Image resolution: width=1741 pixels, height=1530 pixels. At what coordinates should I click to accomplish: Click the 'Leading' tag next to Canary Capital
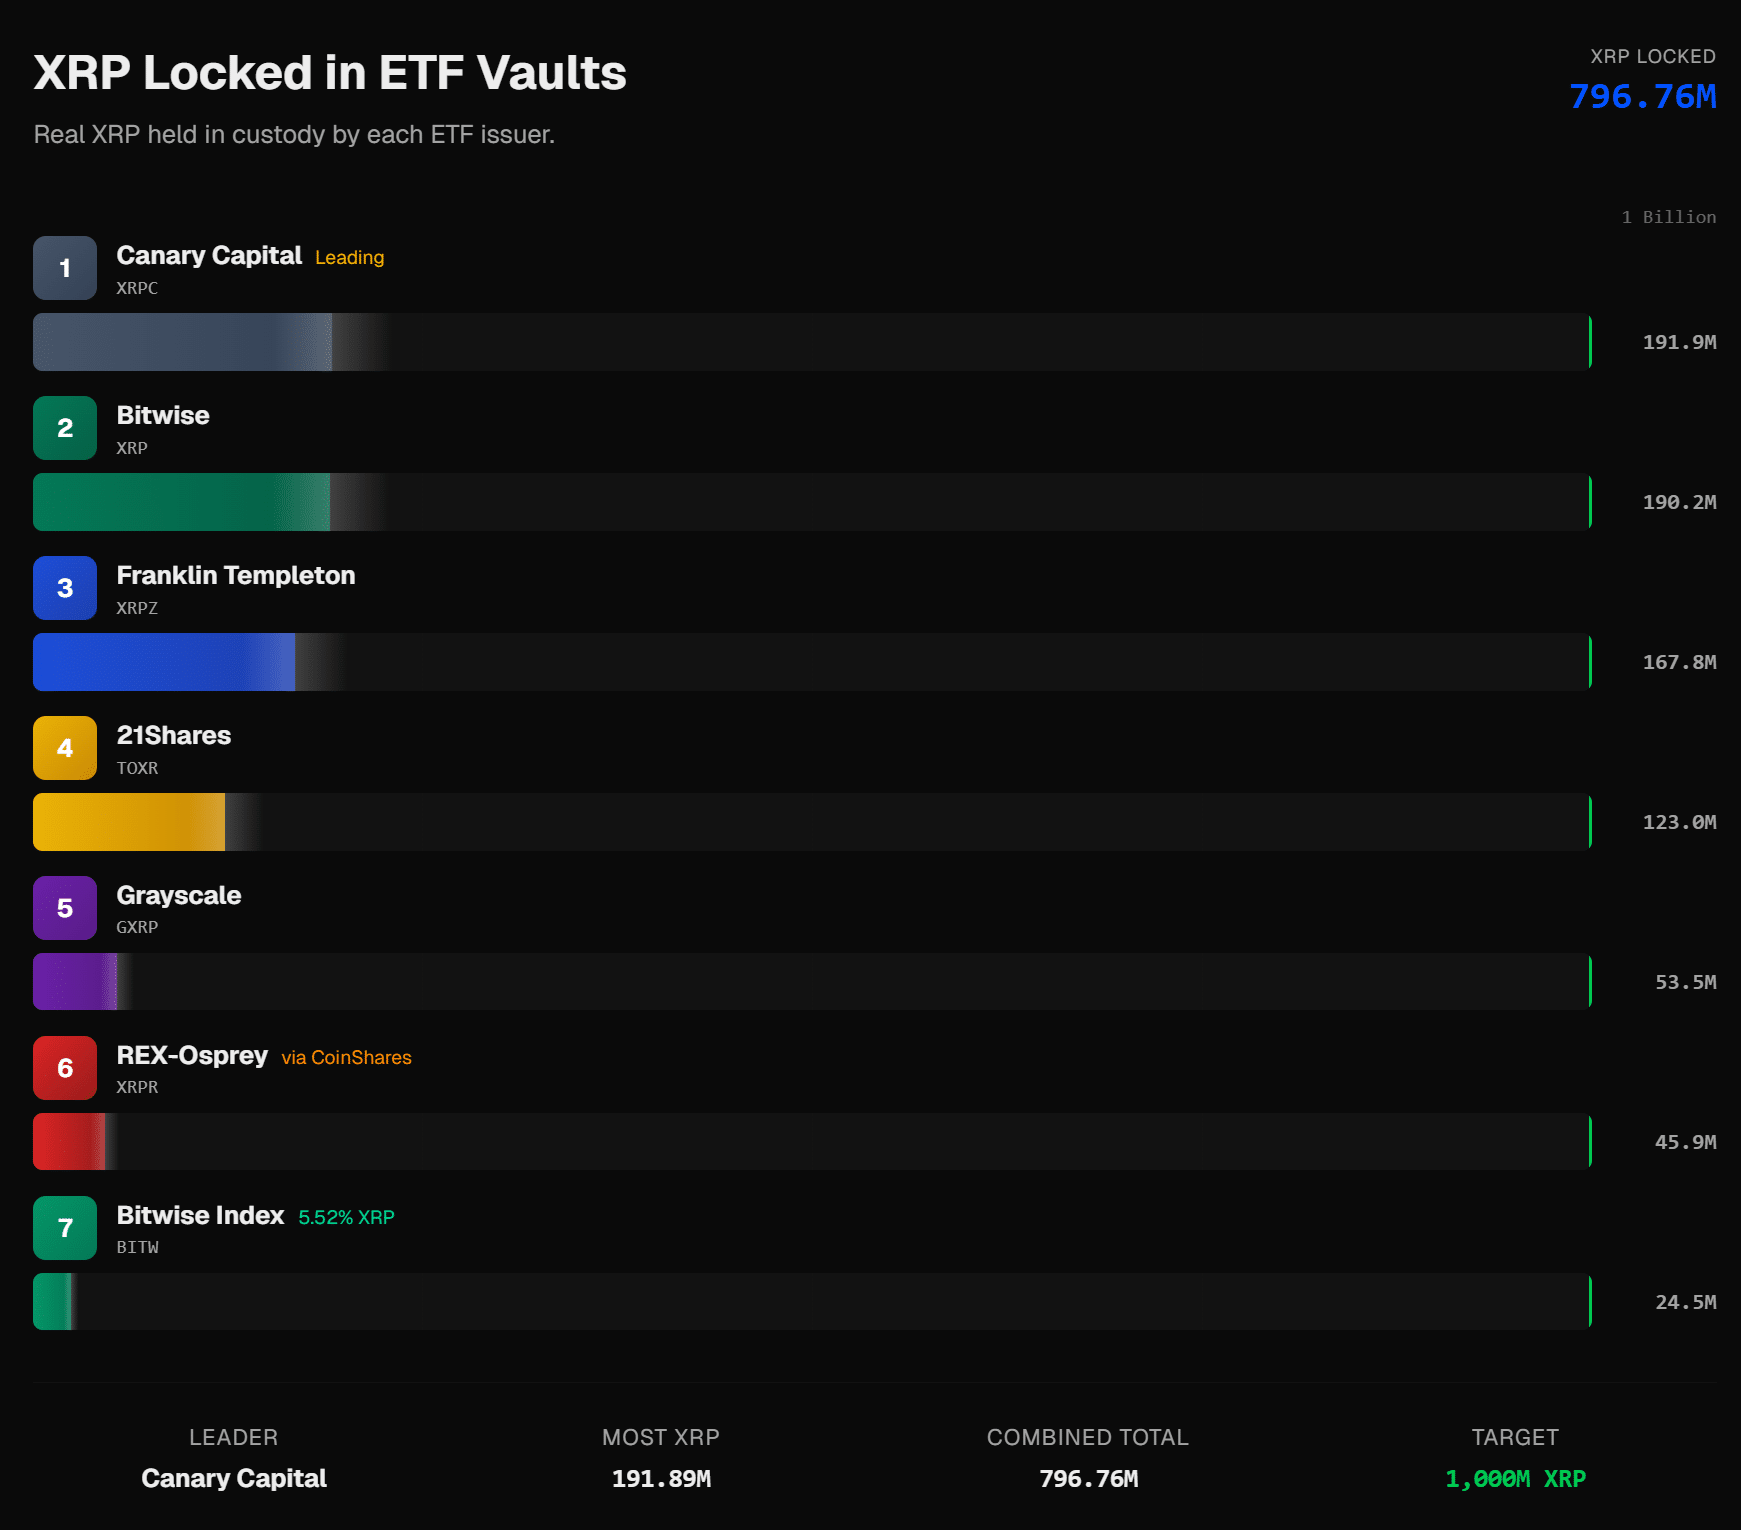click(x=350, y=257)
